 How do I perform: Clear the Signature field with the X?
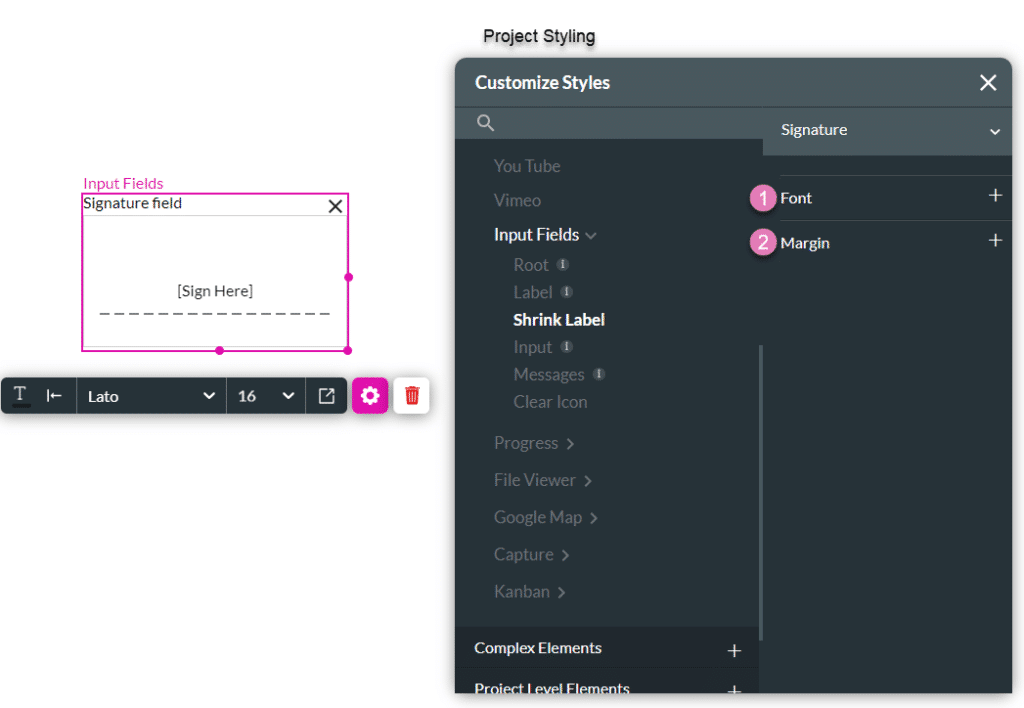pyautogui.click(x=335, y=205)
